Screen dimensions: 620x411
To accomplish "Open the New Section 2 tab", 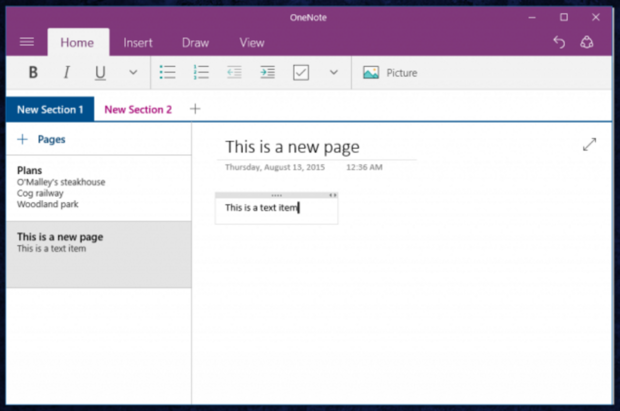I will 138,109.
